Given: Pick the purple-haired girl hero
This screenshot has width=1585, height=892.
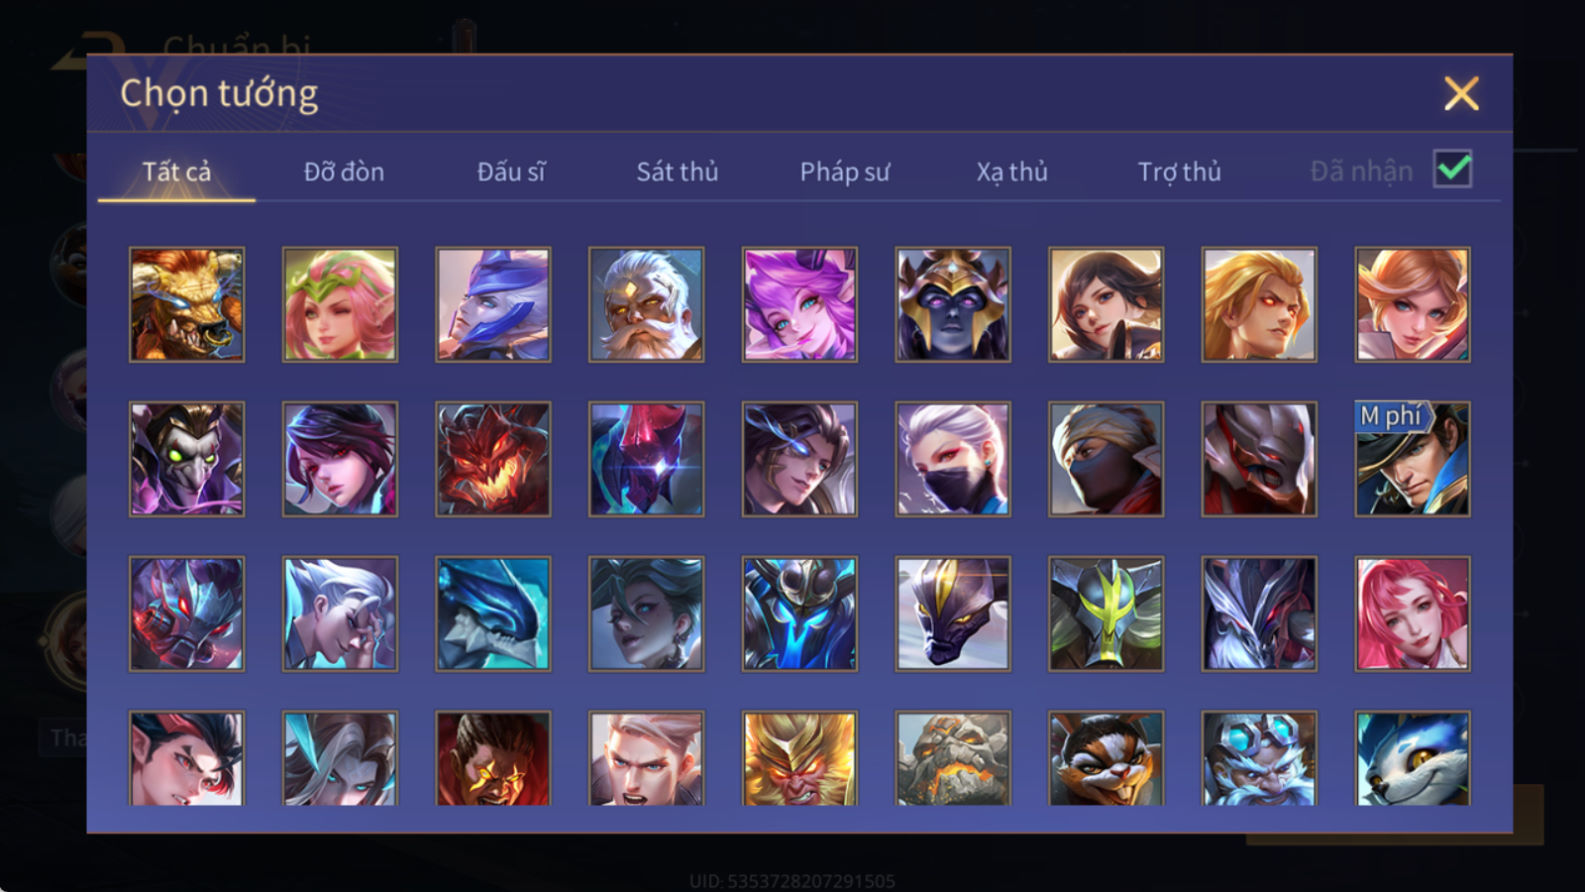Looking at the screenshot, I should coord(799,305).
